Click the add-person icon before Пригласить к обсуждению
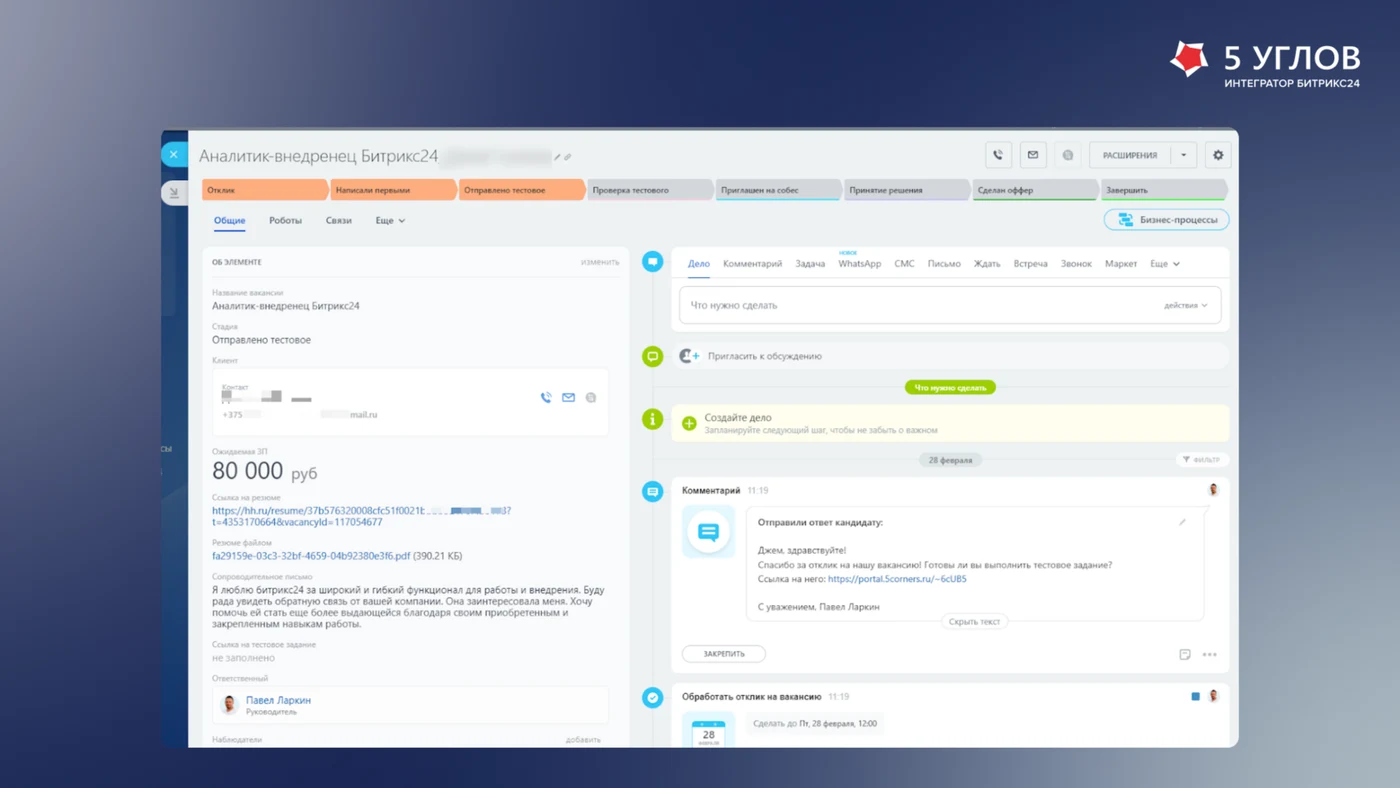This screenshot has width=1400, height=788. [689, 356]
